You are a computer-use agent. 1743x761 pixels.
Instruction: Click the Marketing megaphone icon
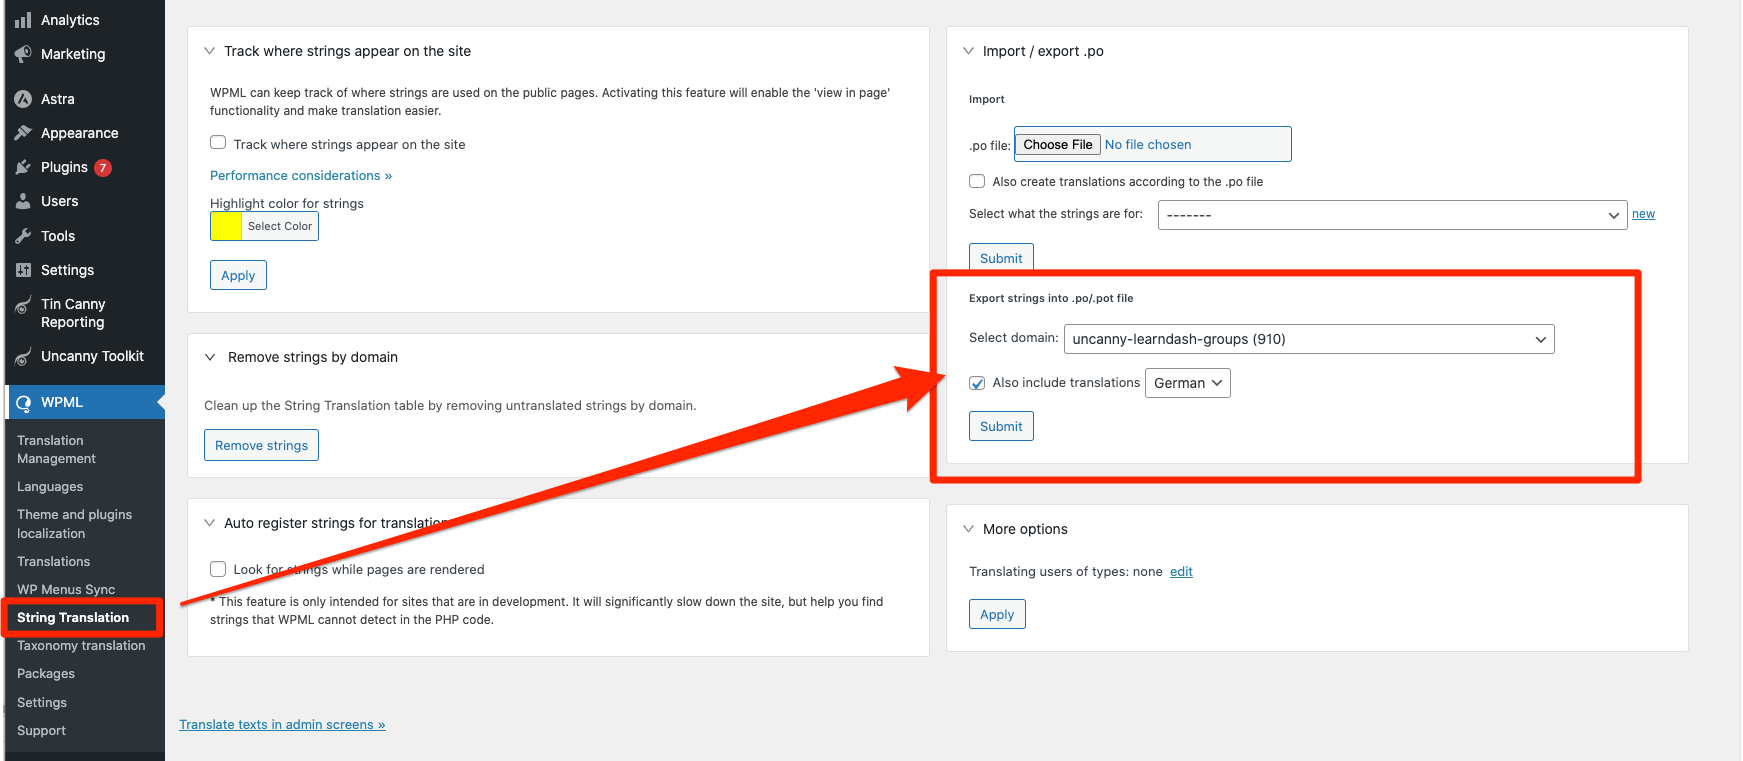[23, 54]
